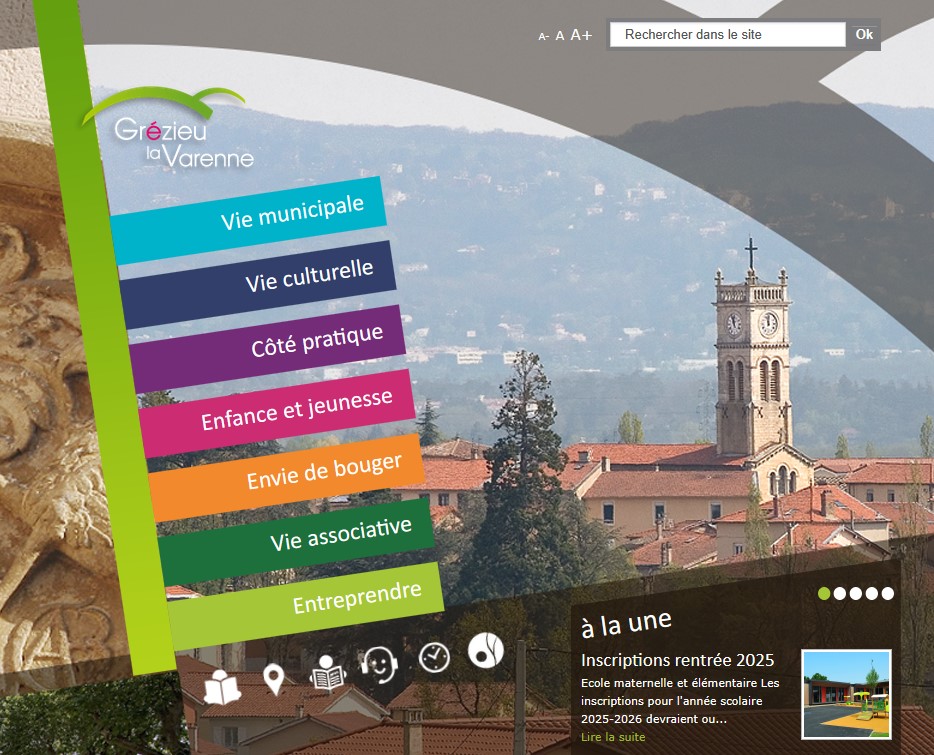Click the clock hours icon

coord(434,657)
